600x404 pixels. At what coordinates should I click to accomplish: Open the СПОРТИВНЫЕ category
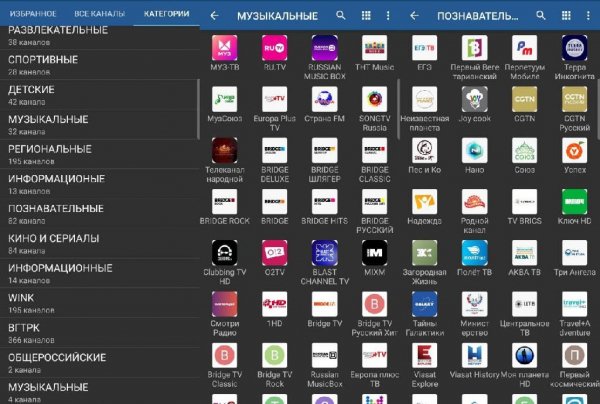(99, 65)
